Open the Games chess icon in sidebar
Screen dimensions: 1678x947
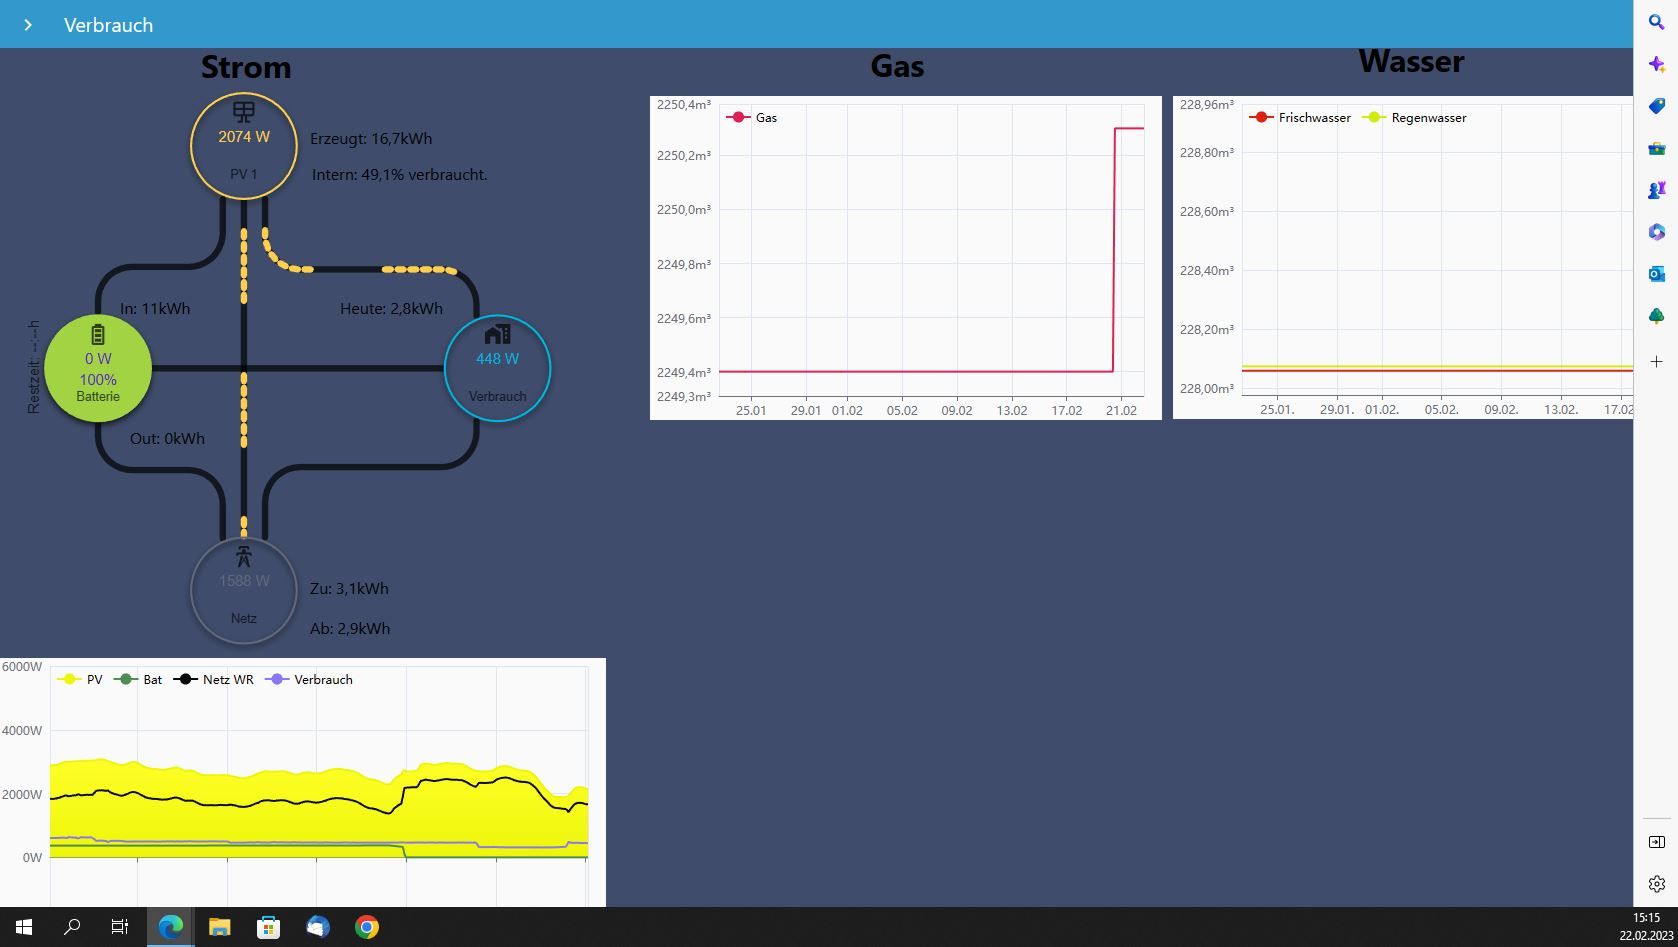coord(1656,190)
